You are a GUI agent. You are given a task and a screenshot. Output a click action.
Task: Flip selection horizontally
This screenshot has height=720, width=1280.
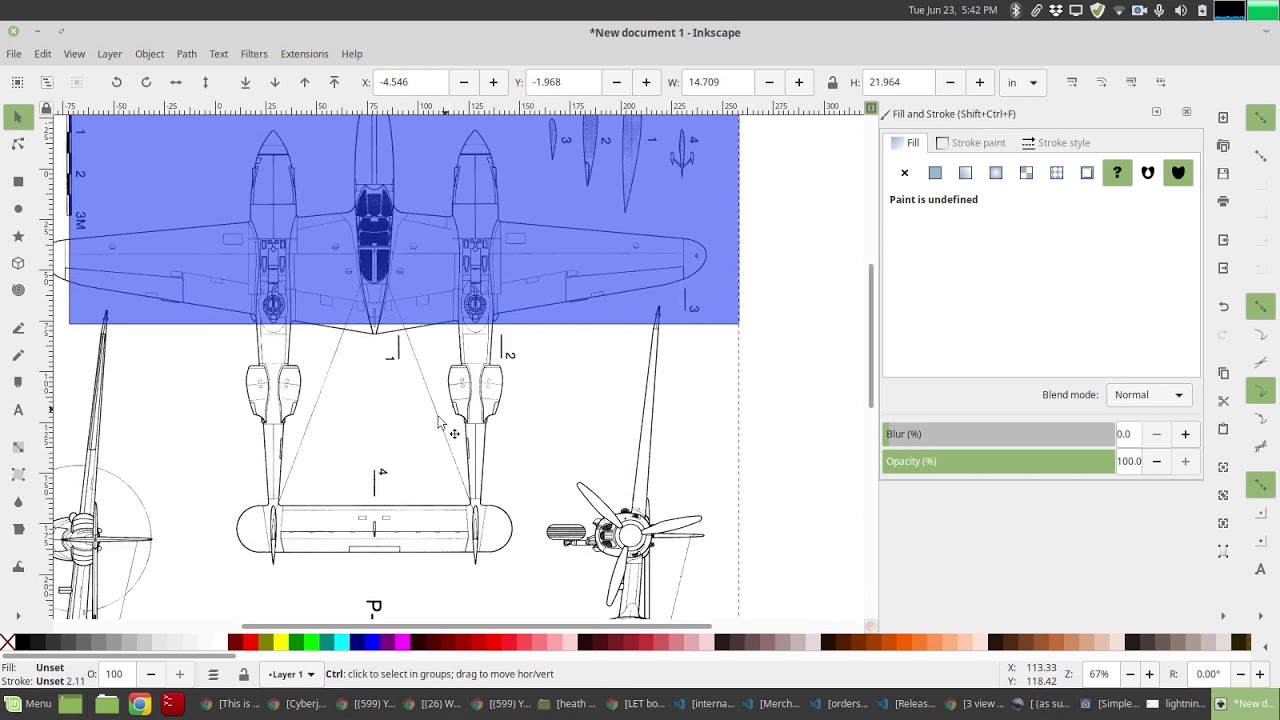(176, 82)
